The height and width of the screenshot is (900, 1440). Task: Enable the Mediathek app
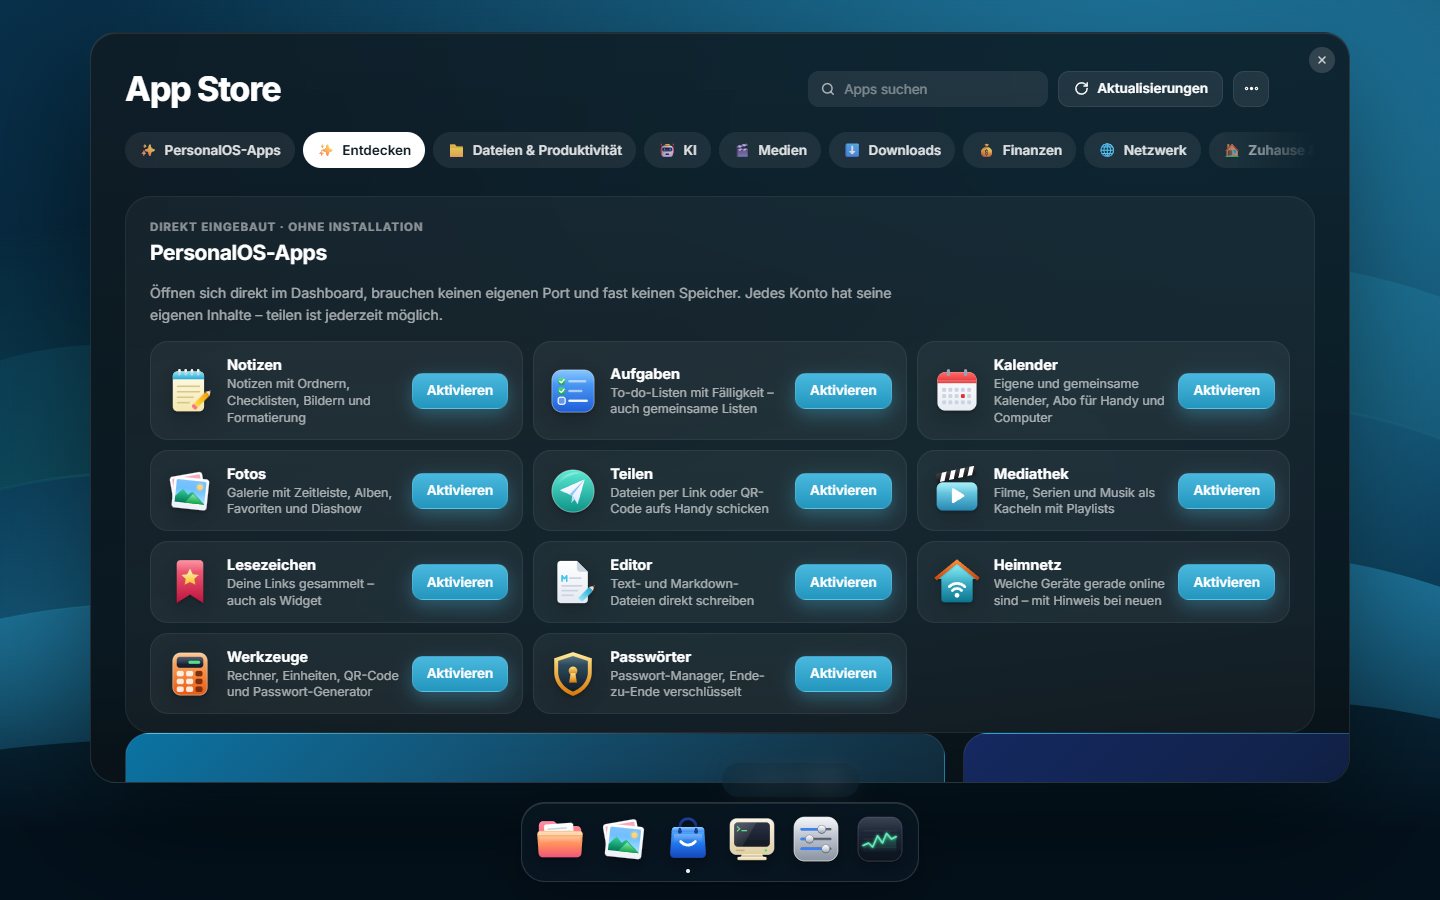click(1226, 491)
